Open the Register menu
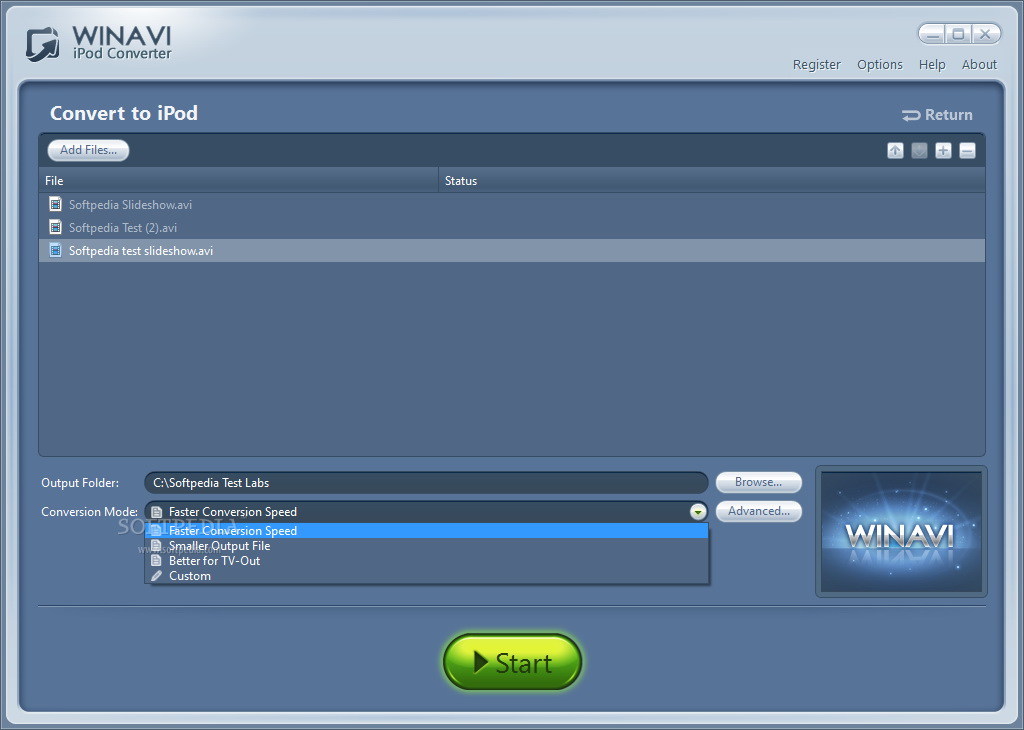Screen dimensions: 1024x730 tap(816, 65)
